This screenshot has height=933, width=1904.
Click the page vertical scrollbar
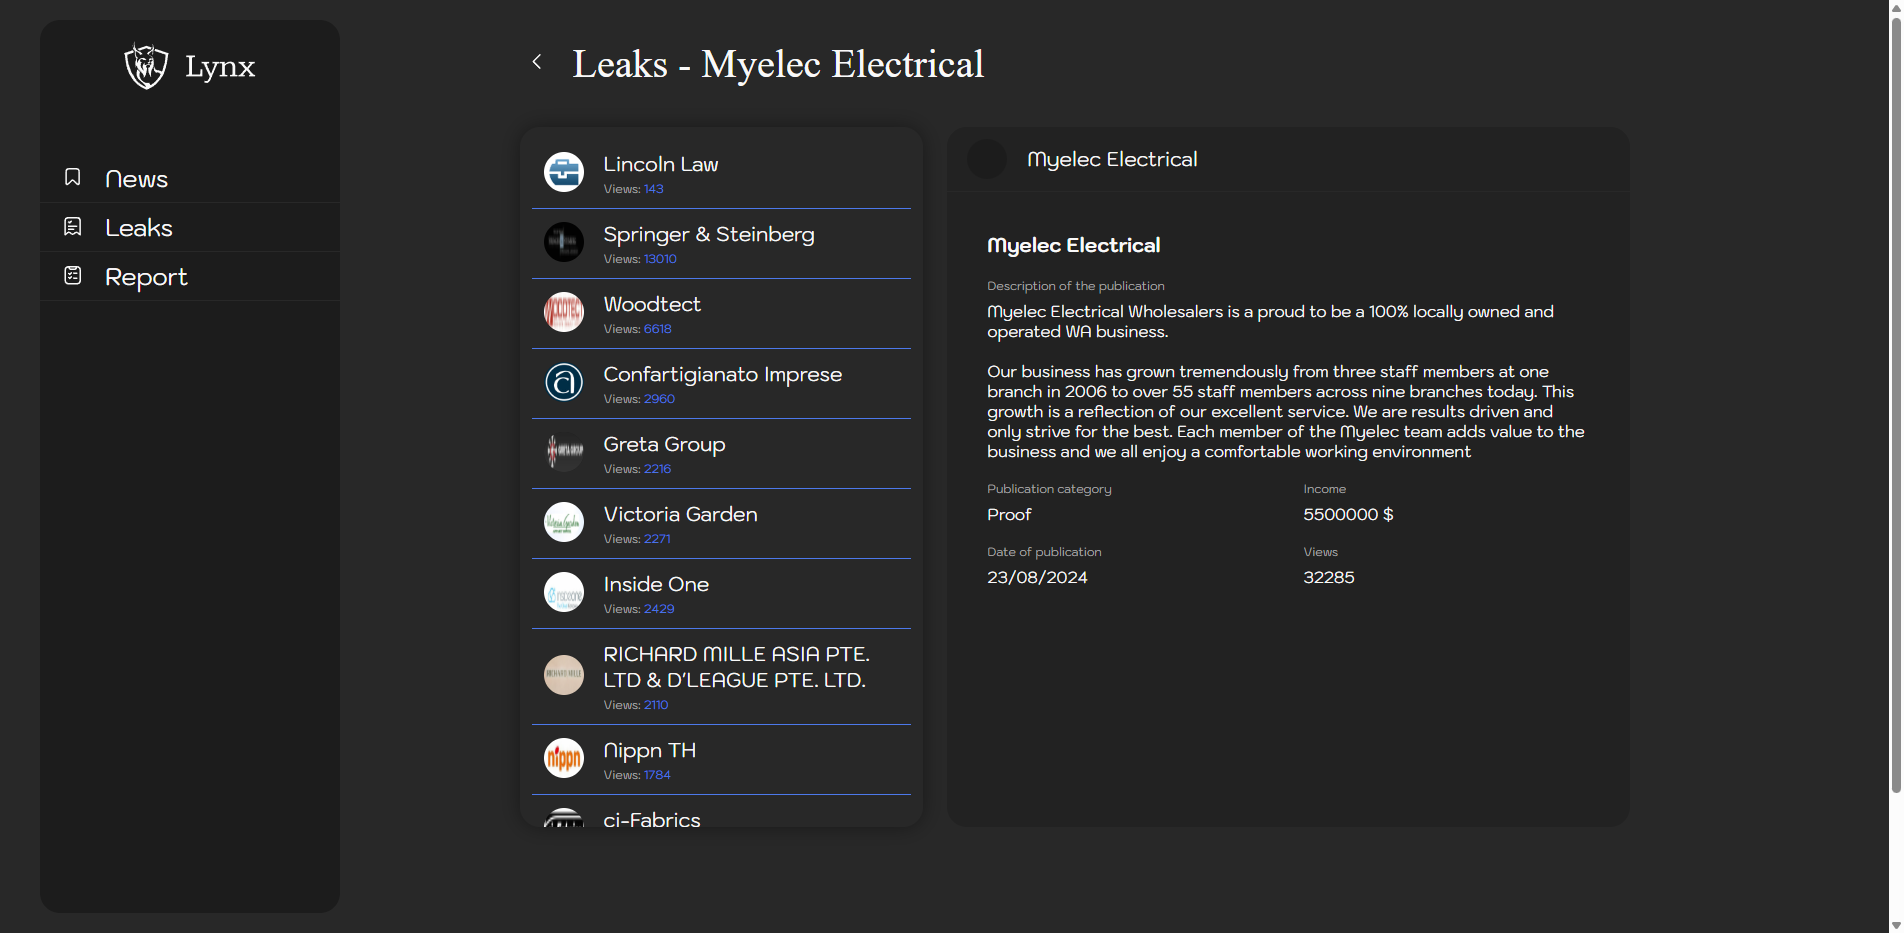pyautogui.click(x=1895, y=400)
